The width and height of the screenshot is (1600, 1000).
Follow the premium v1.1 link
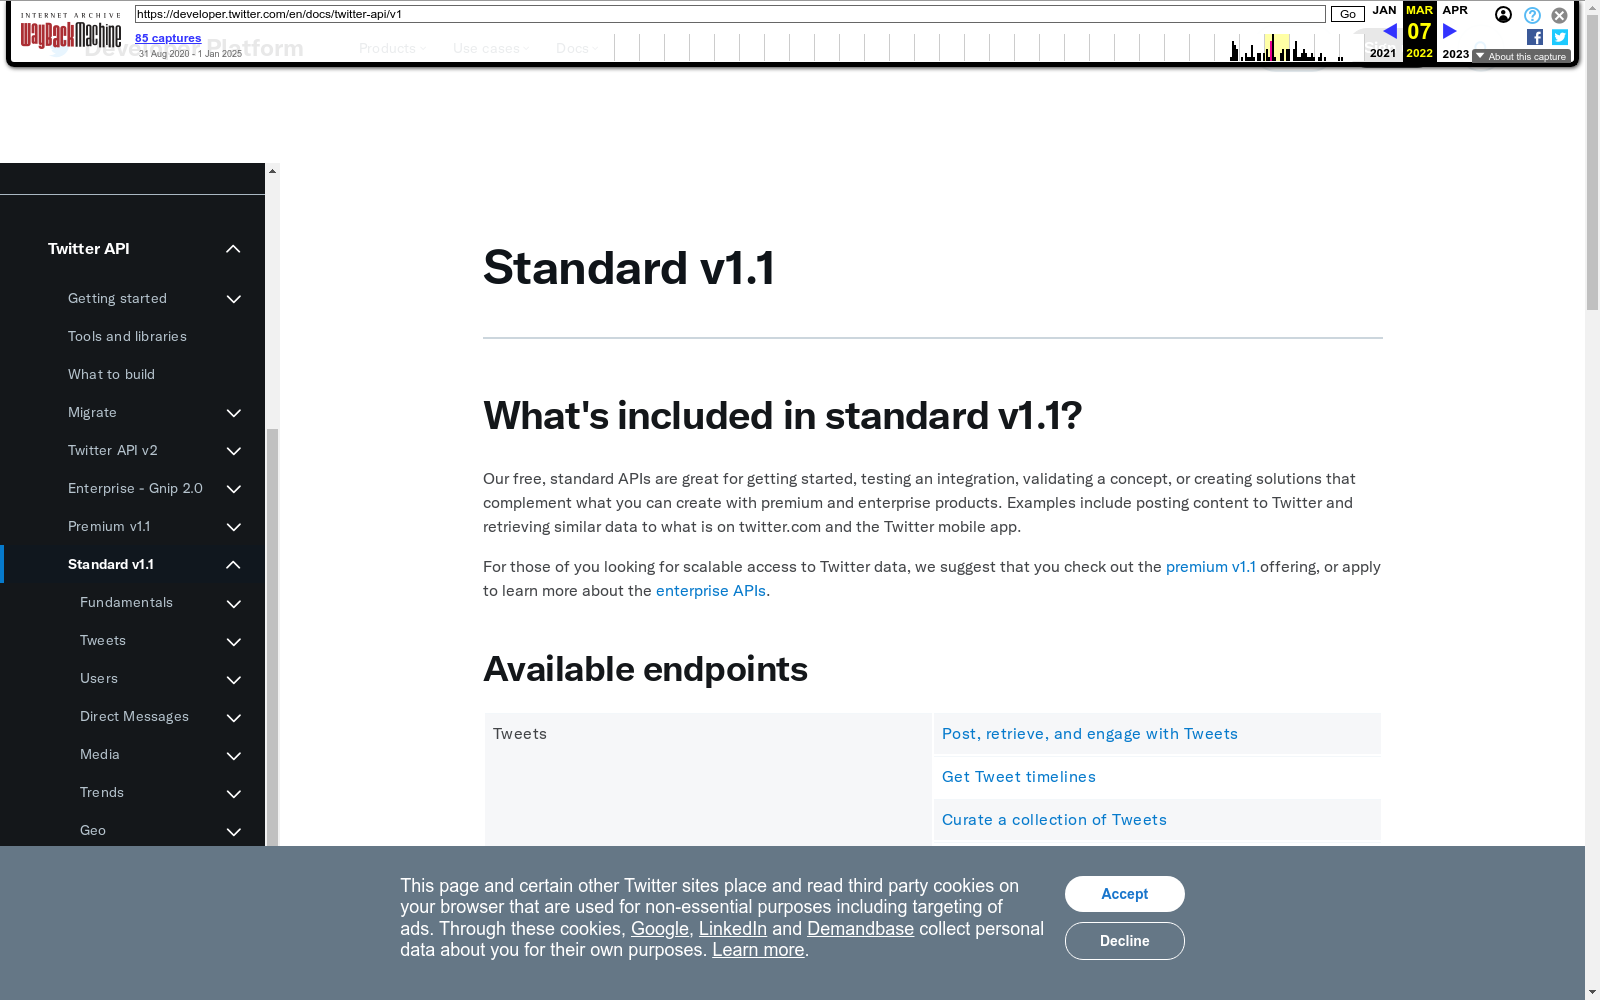pyautogui.click(x=1210, y=566)
